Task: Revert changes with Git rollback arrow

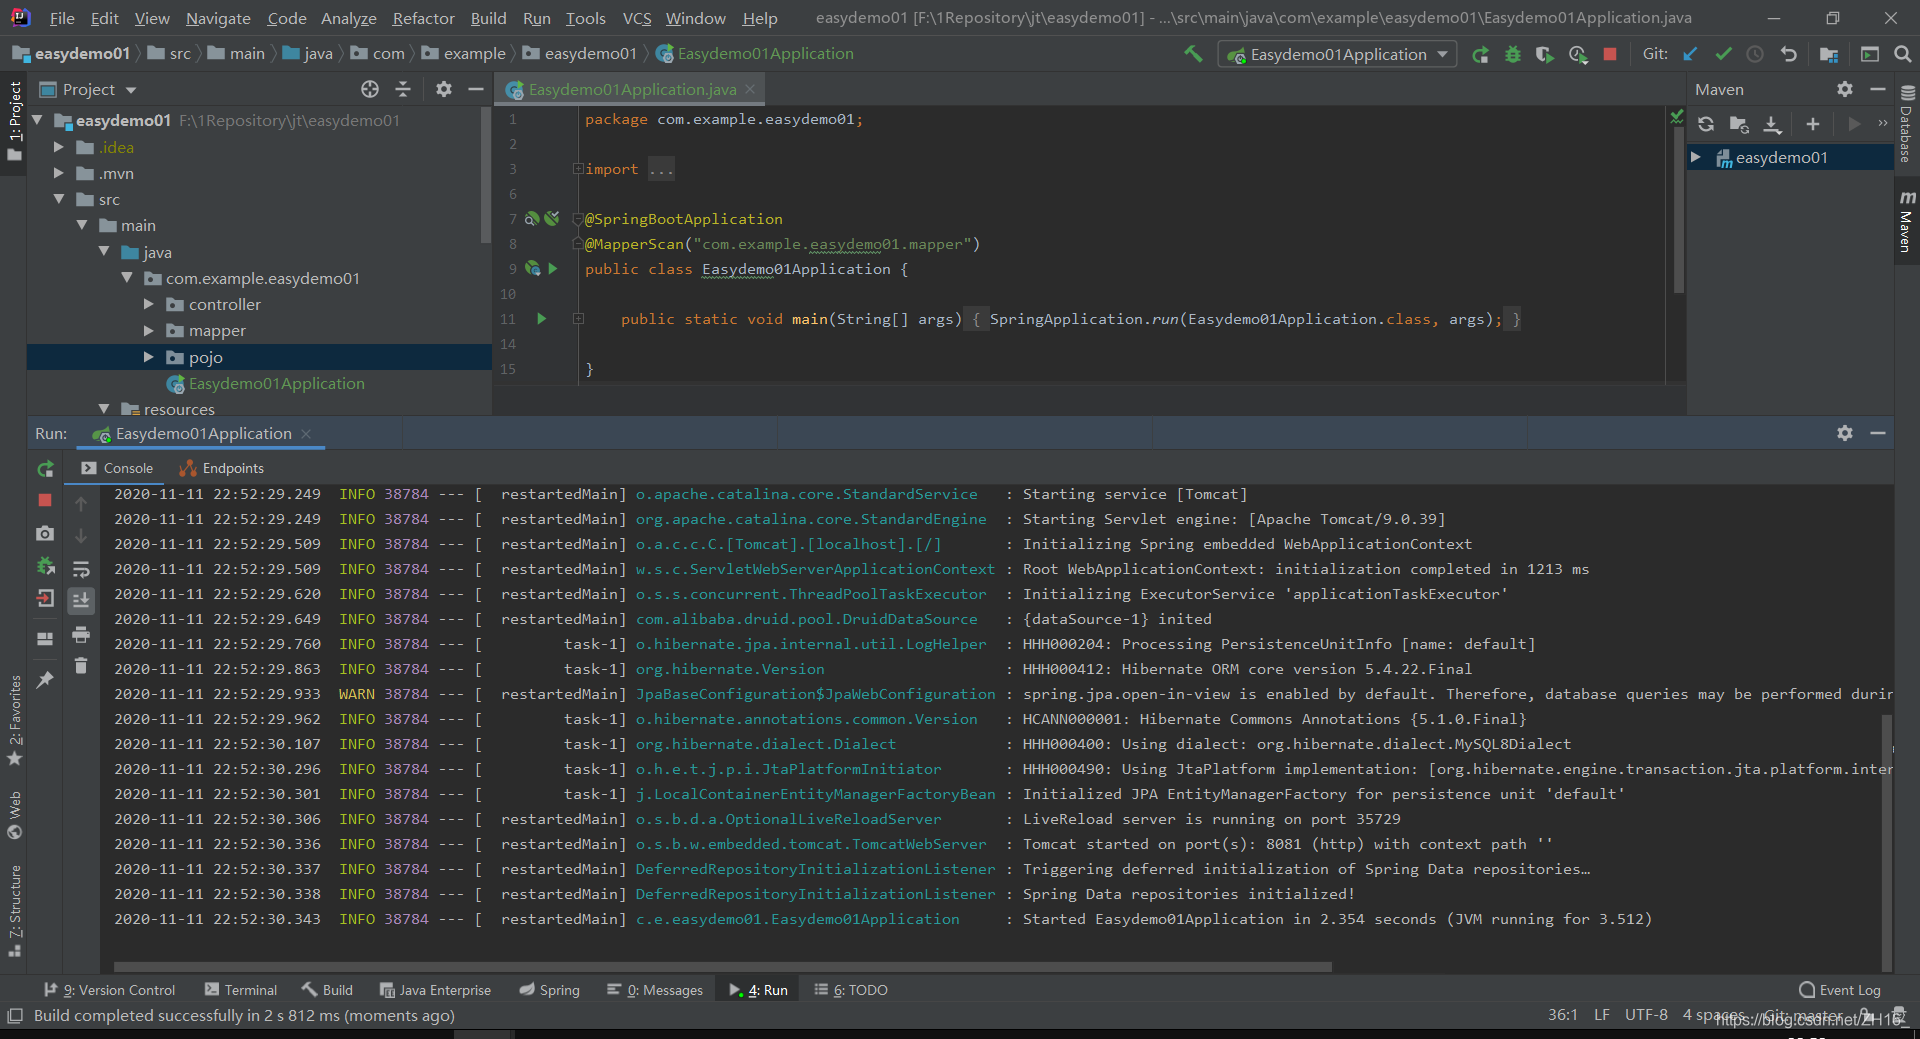Action: (1789, 54)
